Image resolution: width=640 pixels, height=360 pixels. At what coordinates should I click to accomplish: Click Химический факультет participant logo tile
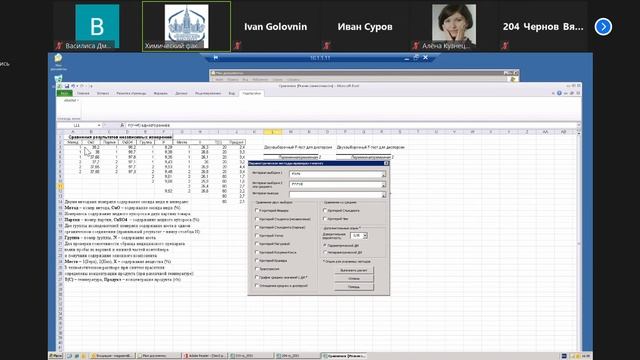tap(187, 27)
